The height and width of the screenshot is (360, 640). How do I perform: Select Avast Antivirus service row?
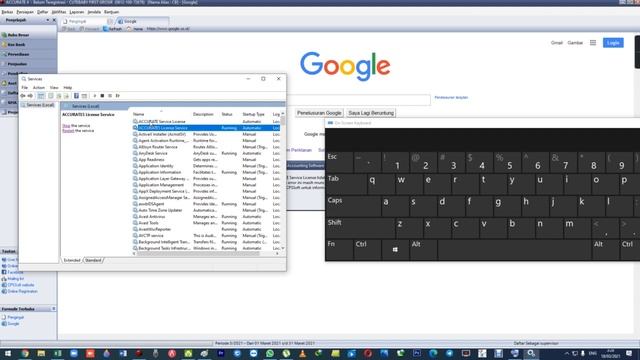tap(206, 216)
